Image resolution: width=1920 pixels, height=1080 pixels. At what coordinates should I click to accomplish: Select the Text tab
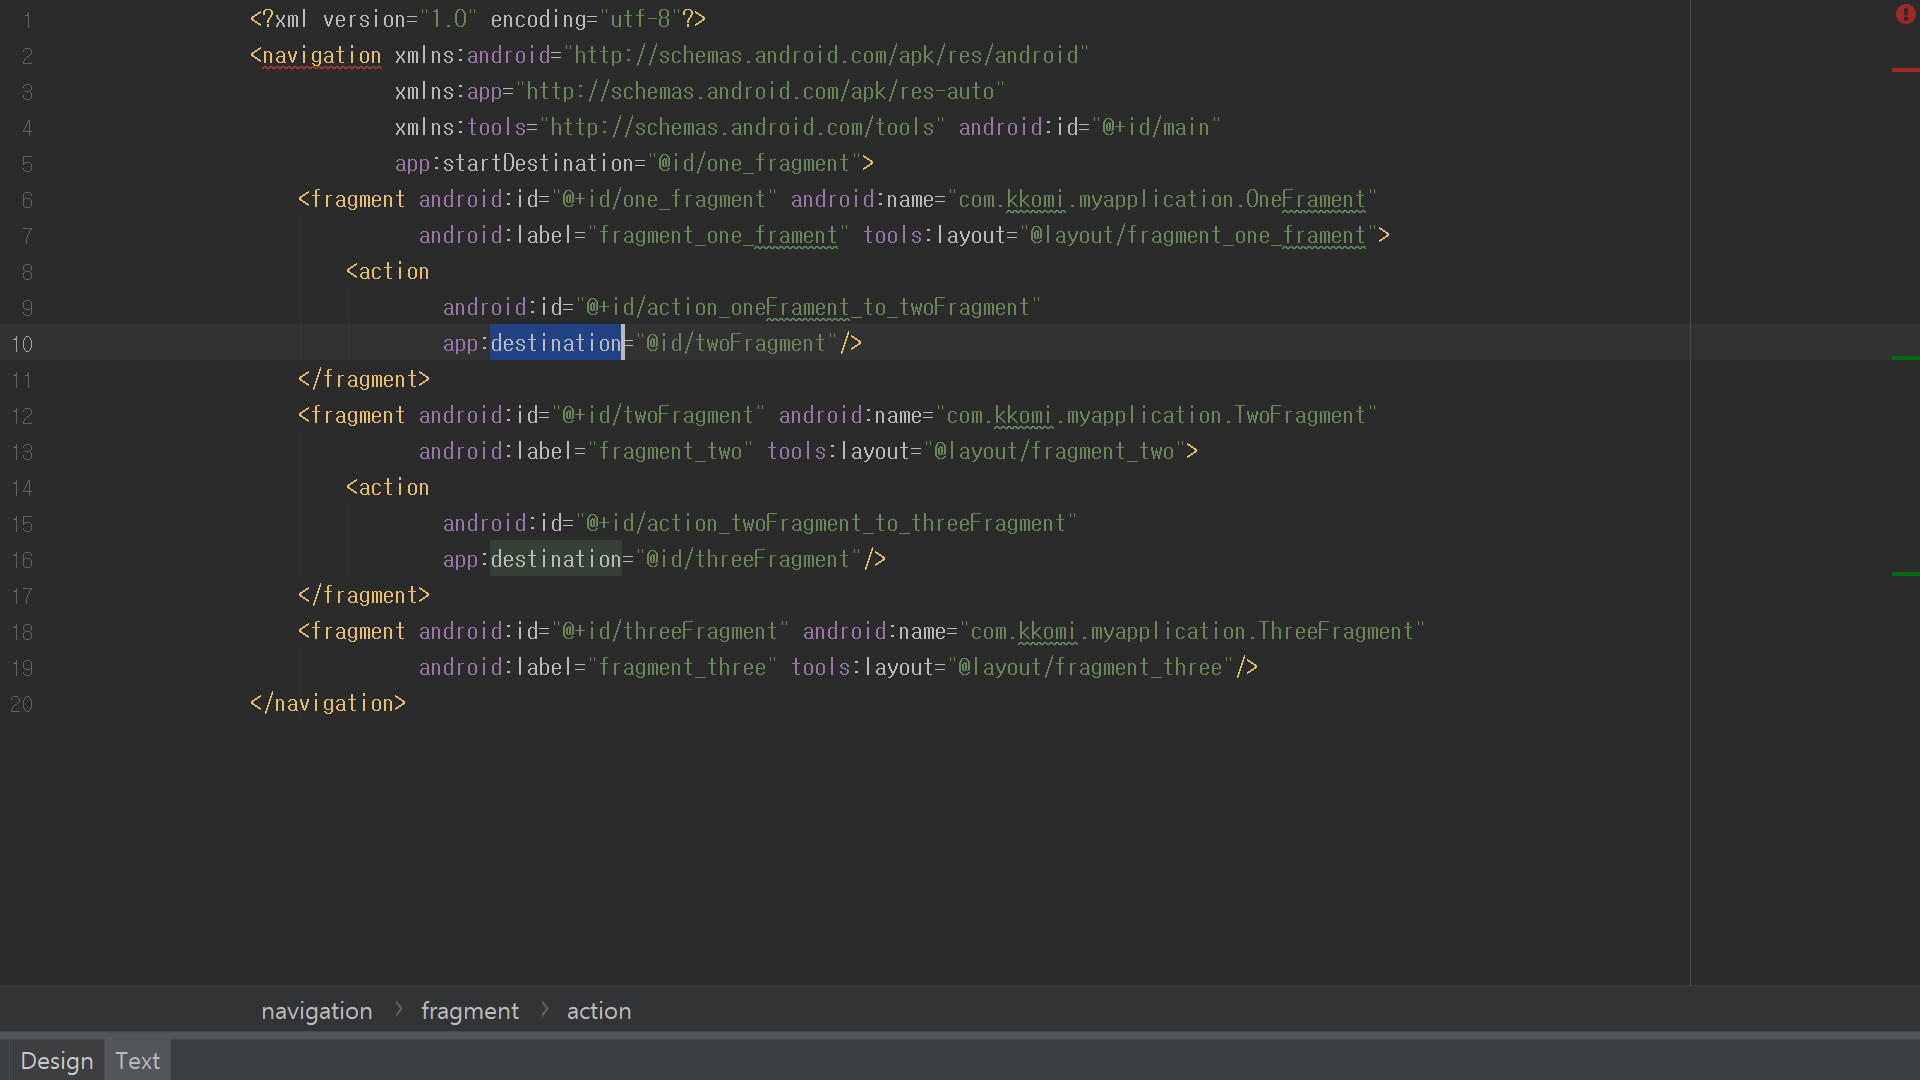137,1061
